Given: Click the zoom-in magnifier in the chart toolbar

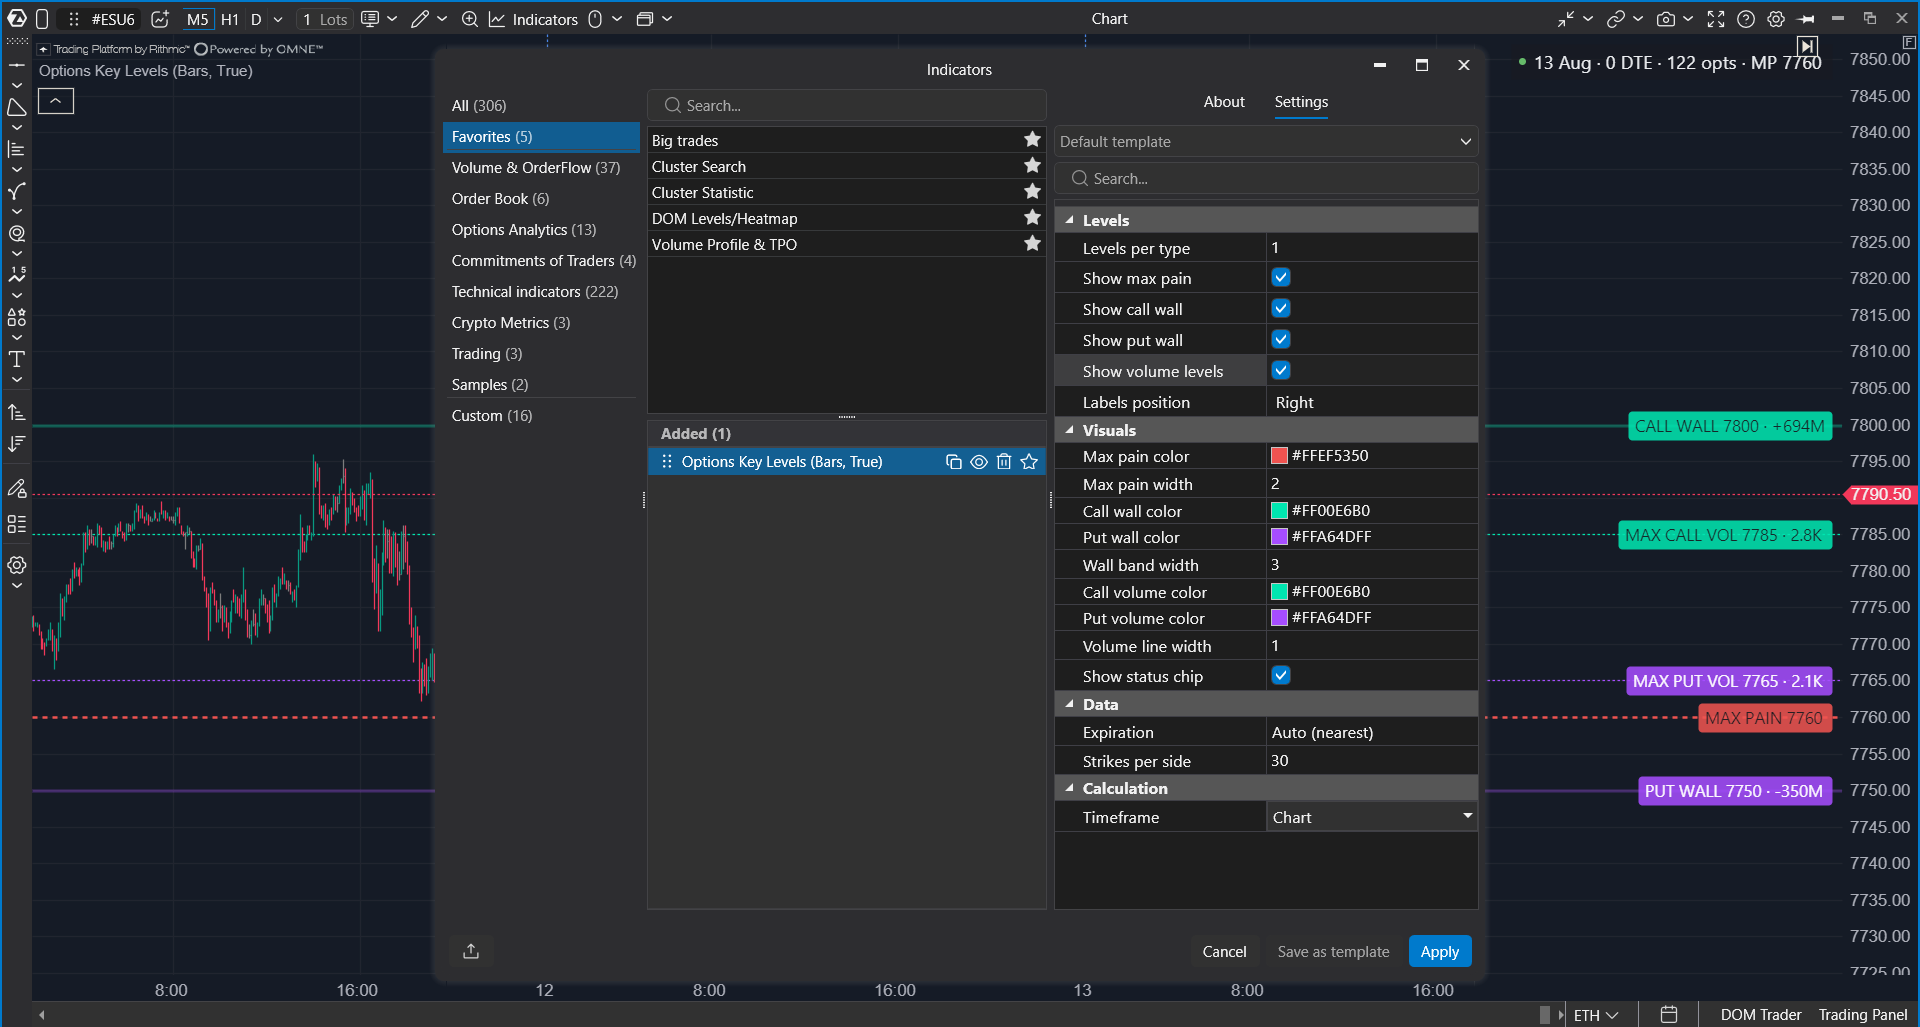Looking at the screenshot, I should coord(469,19).
